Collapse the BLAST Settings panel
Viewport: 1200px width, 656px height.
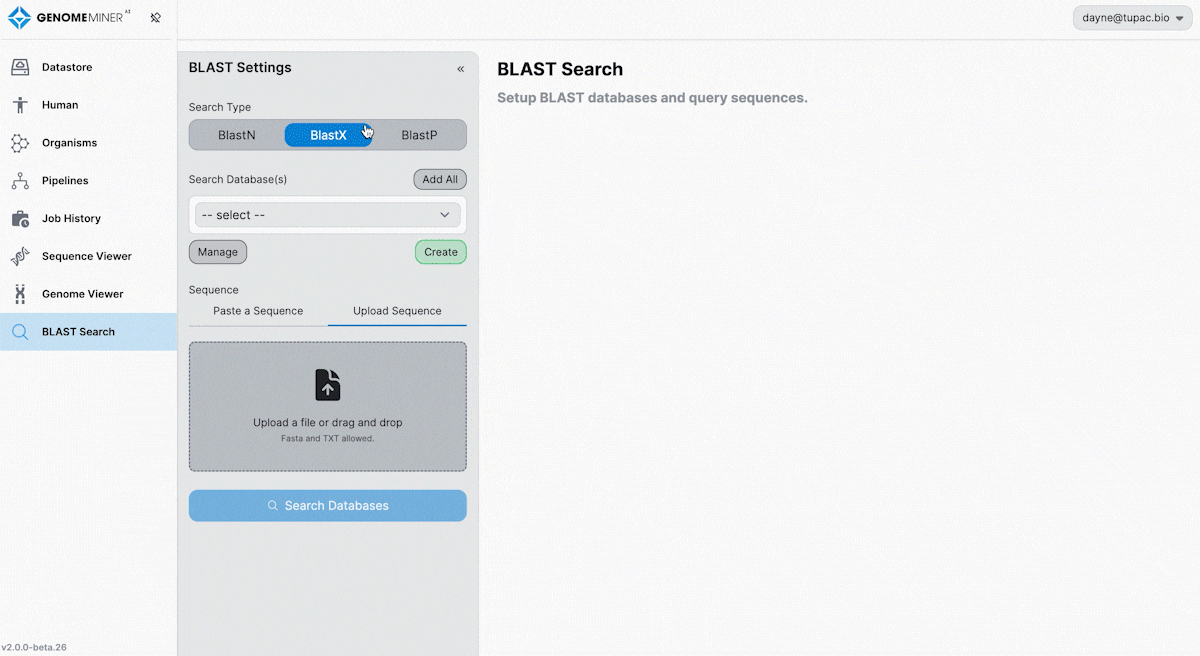(460, 69)
